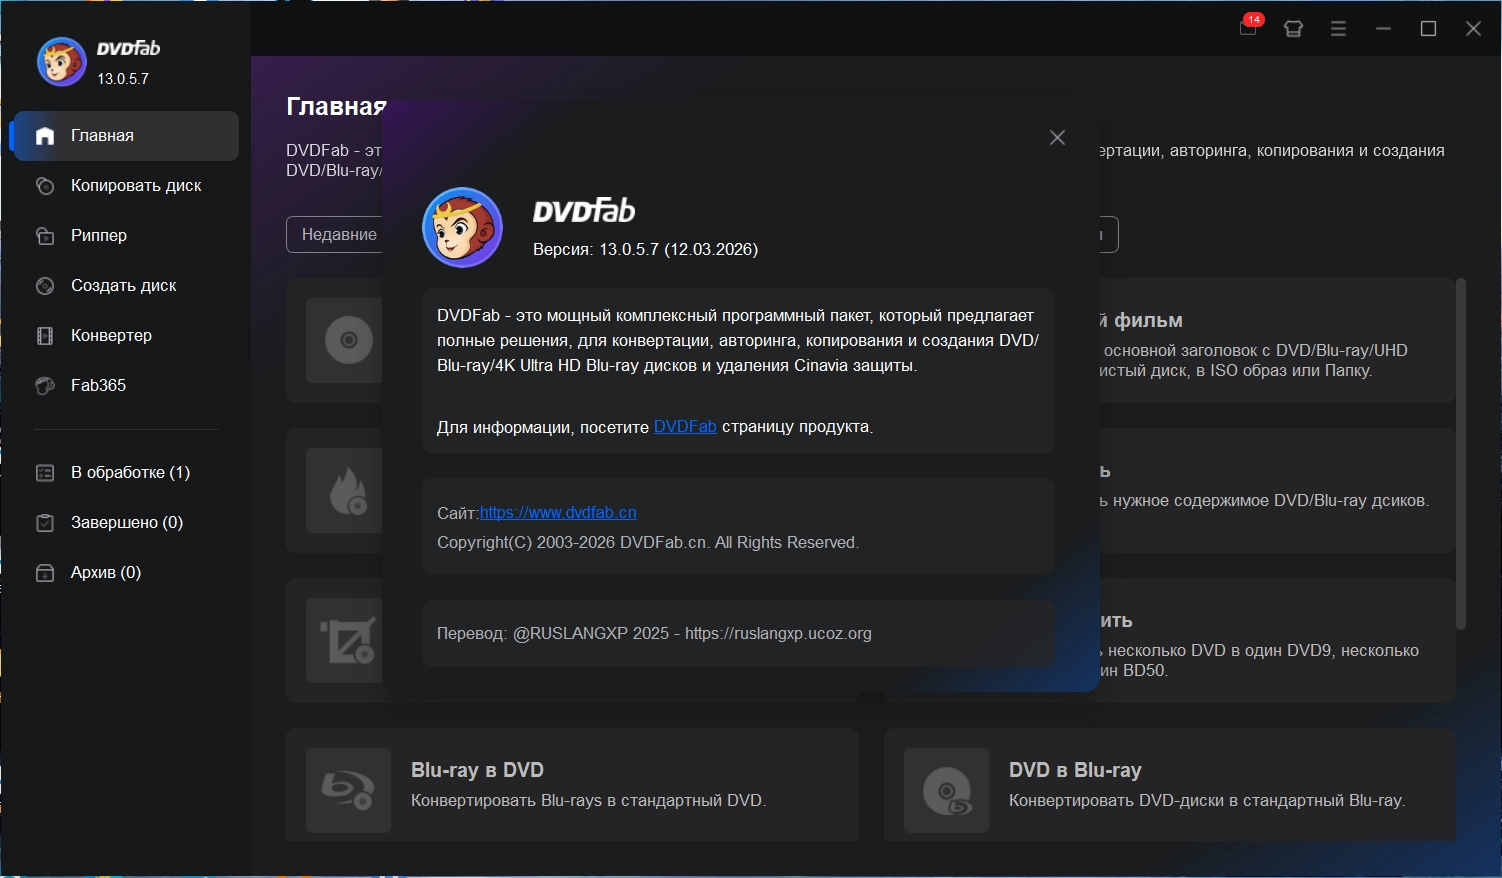Click the В обработке list icon
The width and height of the screenshot is (1502, 878).
tap(45, 473)
